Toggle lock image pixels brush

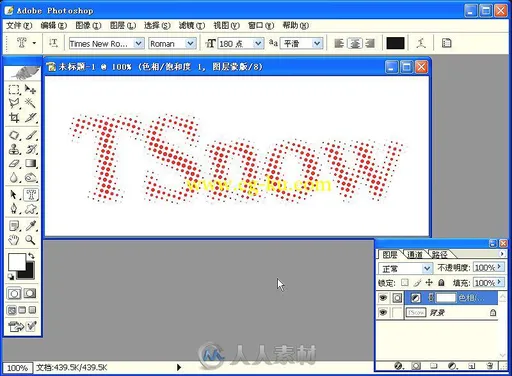coord(417,283)
